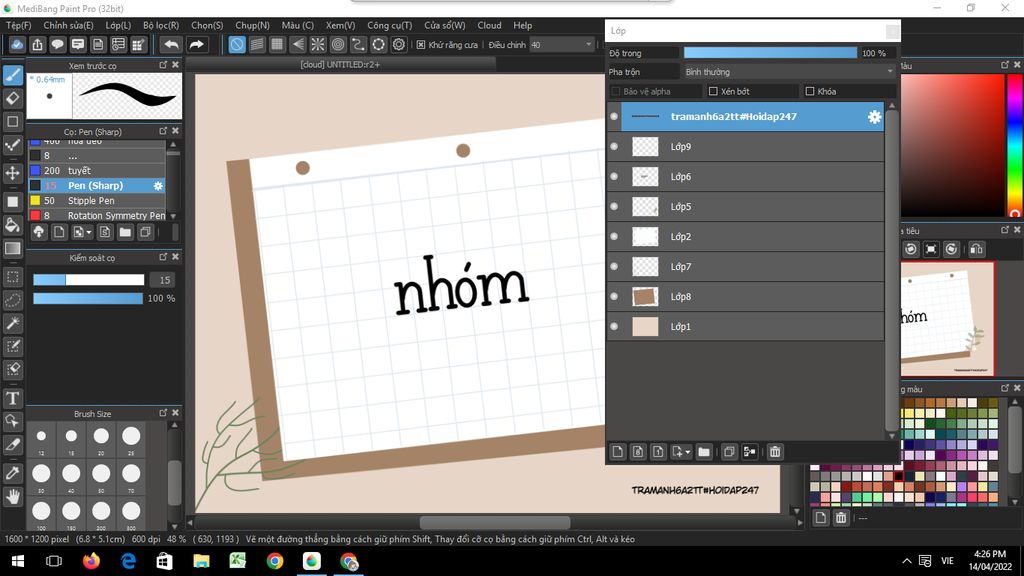Add layer folder in Lớp panel
Image resolution: width=1024 pixels, height=576 pixels.
(704, 452)
